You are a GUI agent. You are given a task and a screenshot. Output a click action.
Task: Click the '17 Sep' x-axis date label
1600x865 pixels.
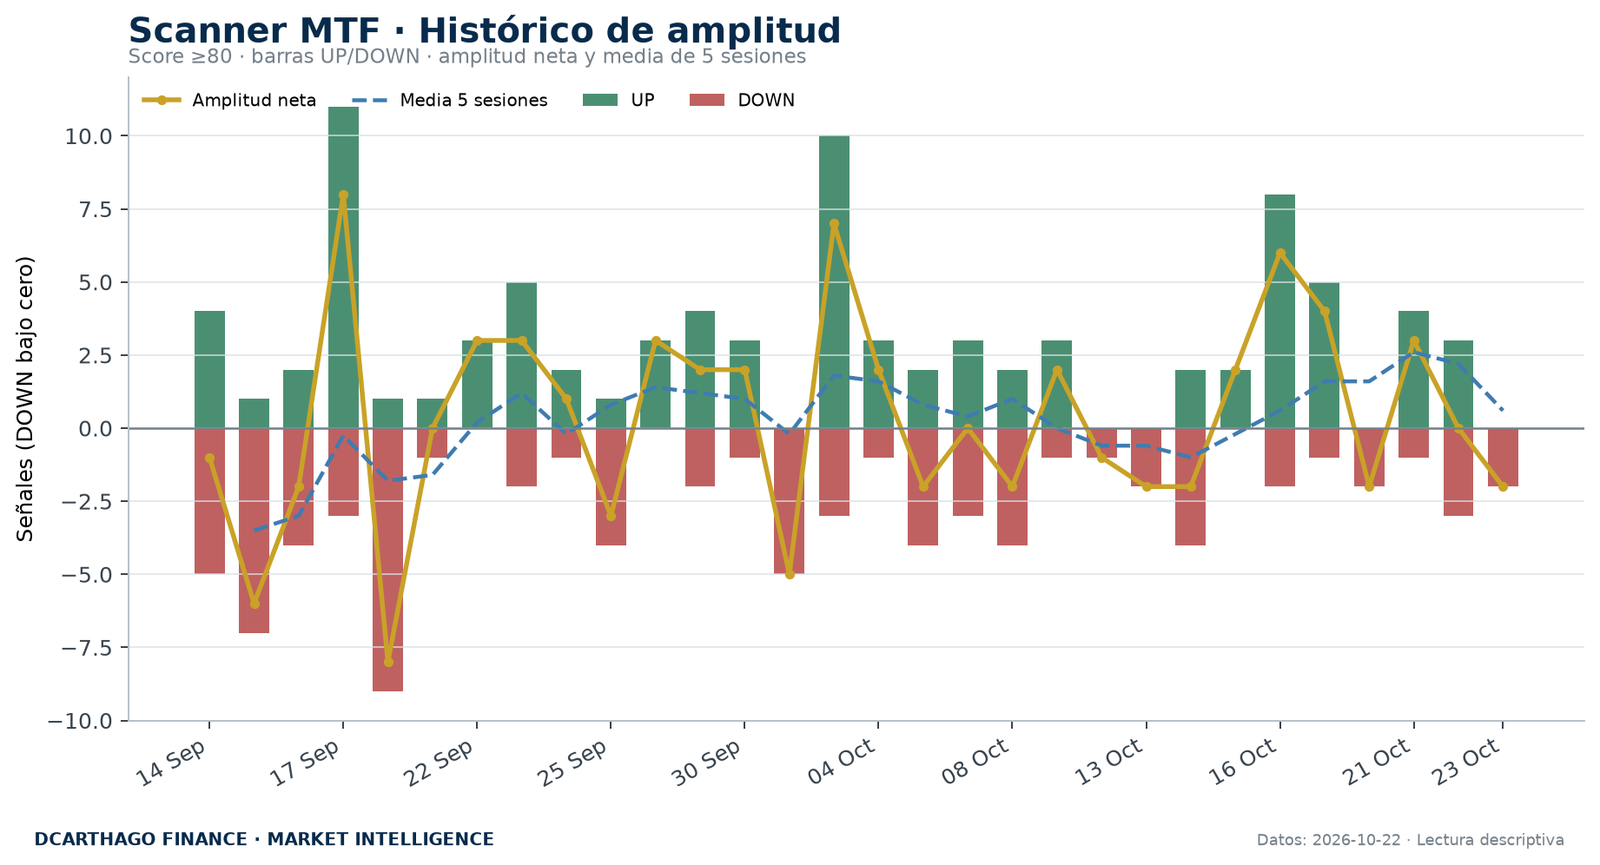[306, 764]
